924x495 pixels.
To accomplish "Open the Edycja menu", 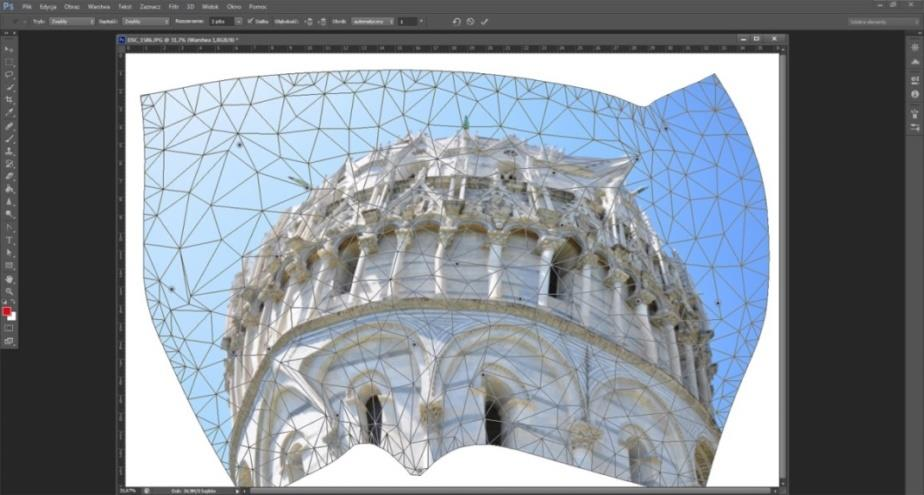I will pyautogui.click(x=48, y=6).
